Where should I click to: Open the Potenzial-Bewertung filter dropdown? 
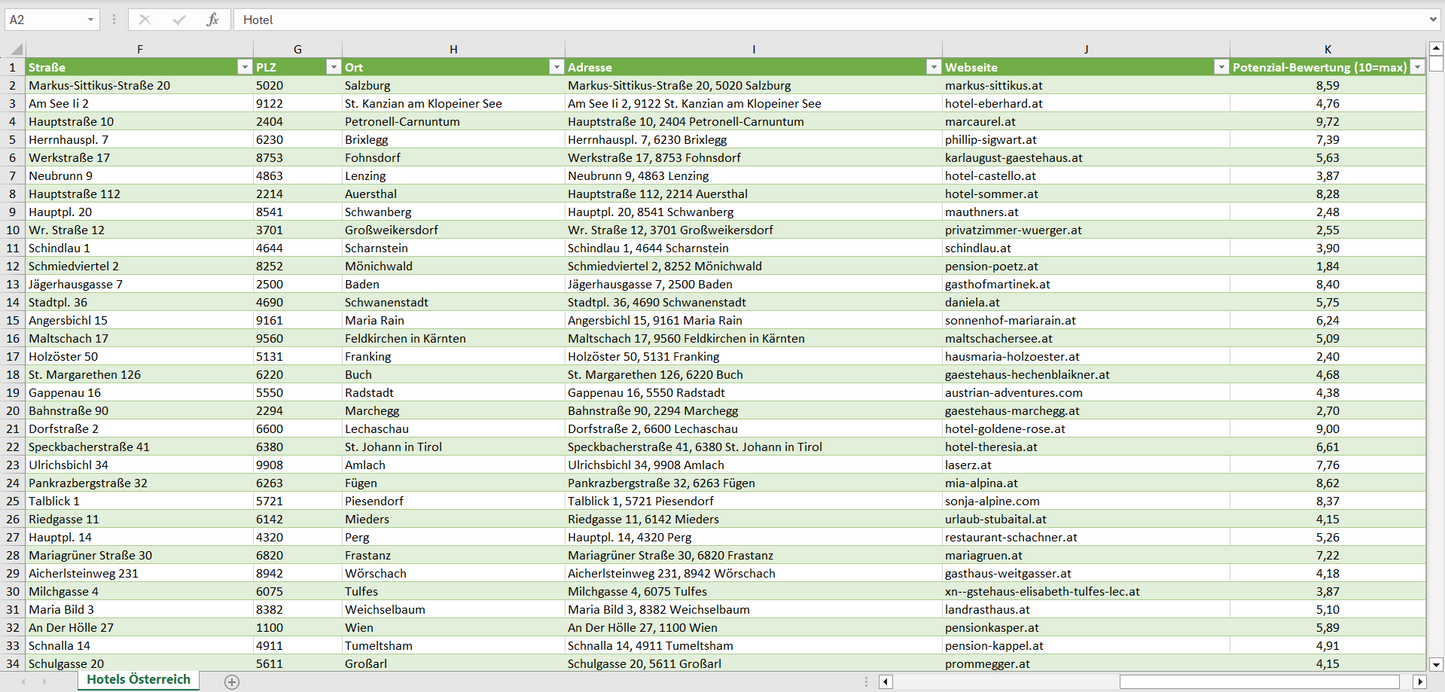click(x=1416, y=67)
